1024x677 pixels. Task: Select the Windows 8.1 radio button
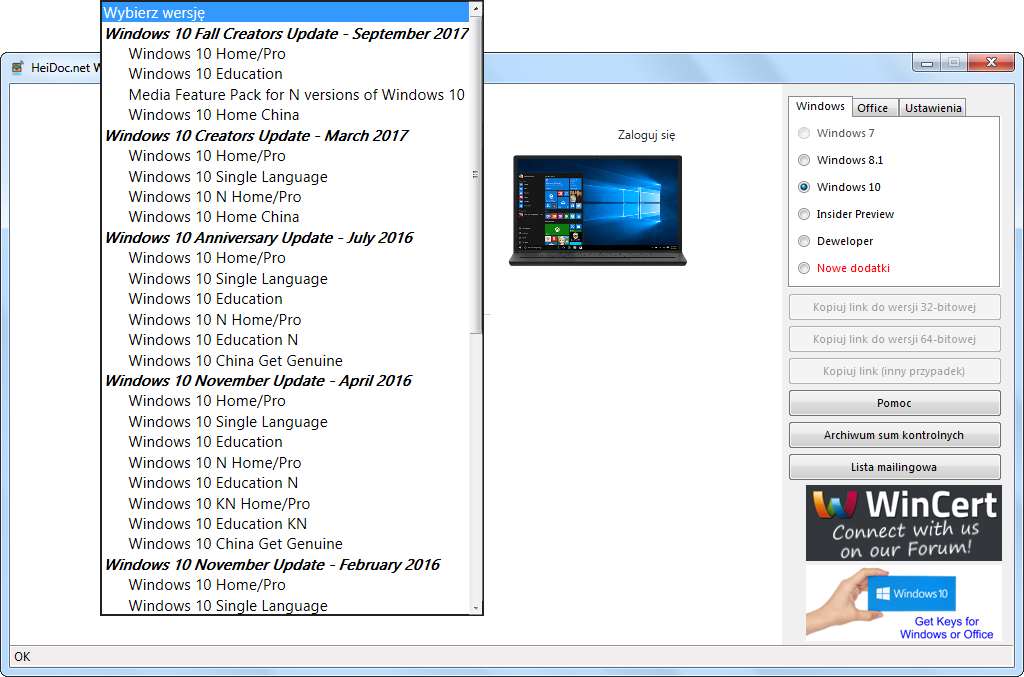804,160
